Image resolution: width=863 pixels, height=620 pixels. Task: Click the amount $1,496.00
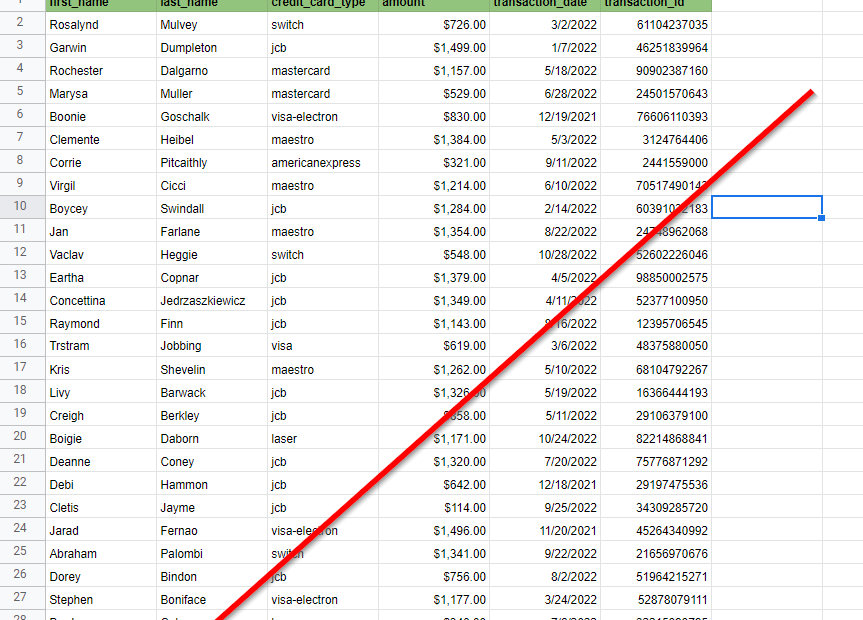point(434,530)
